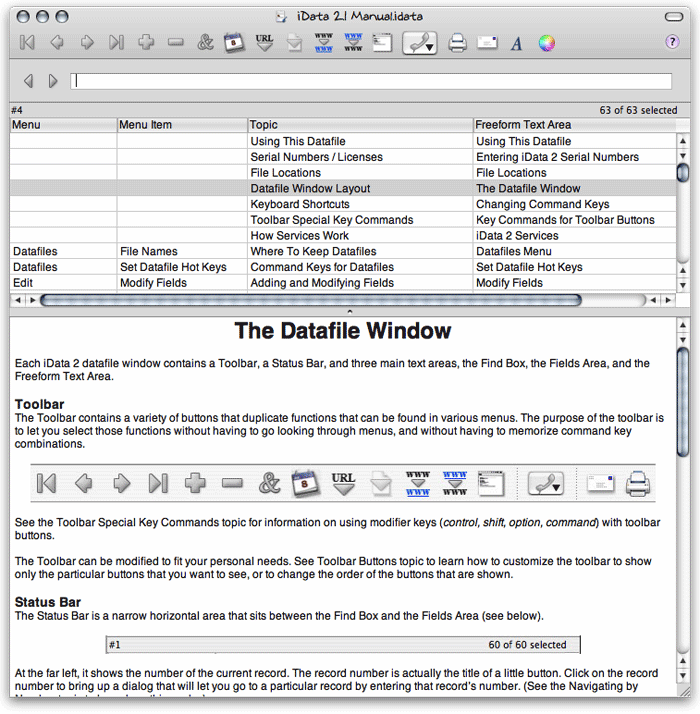700x714 pixels.
Task: Click the #4 record number button
Action: (x=17, y=110)
